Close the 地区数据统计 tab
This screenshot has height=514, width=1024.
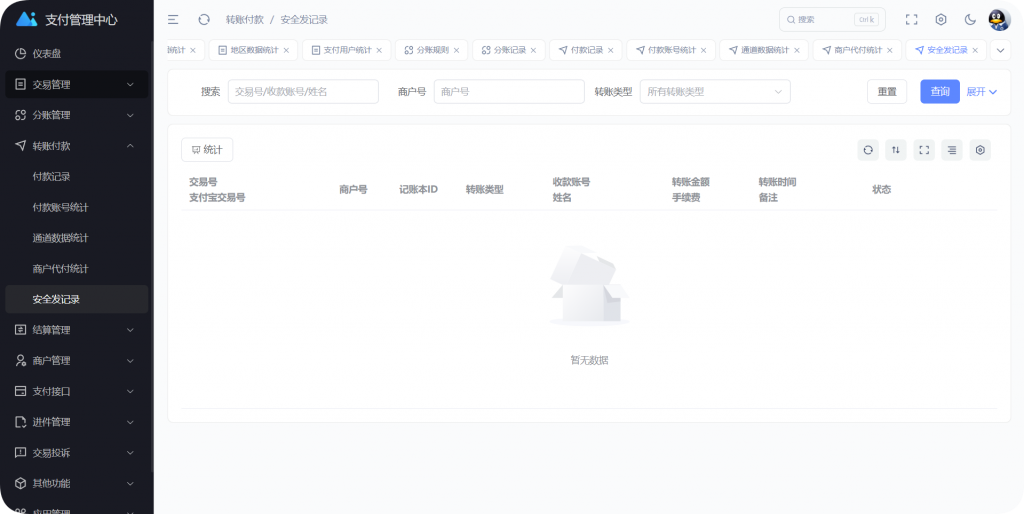[x=286, y=50]
